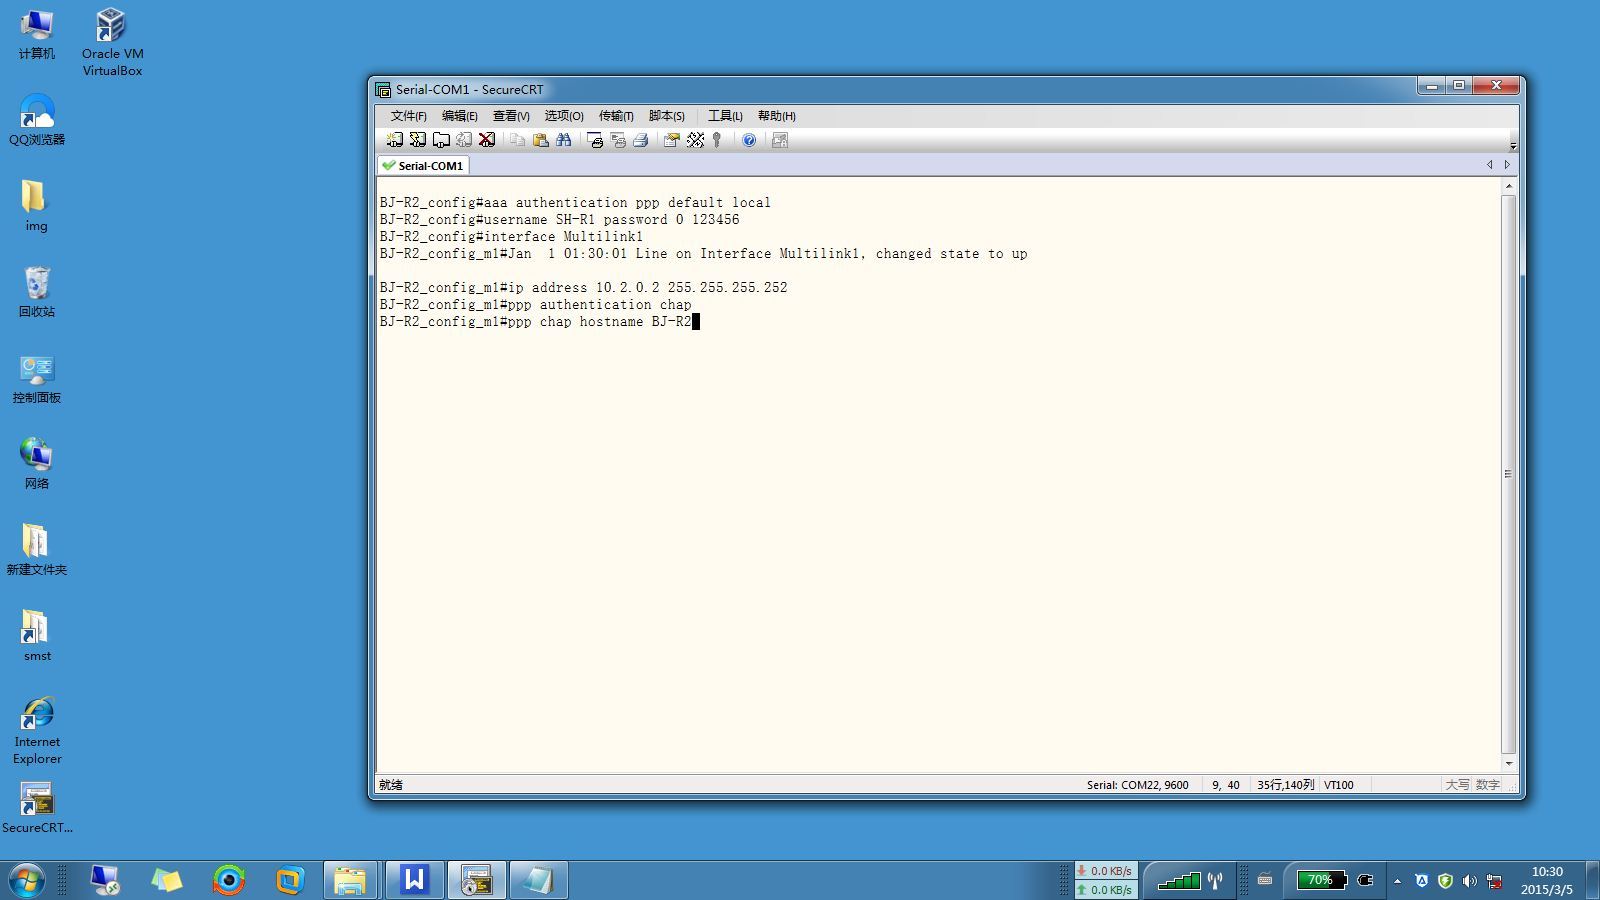Image resolution: width=1600 pixels, height=900 pixels.
Task: Click the Find binoculars toolbar icon
Action: (564, 140)
